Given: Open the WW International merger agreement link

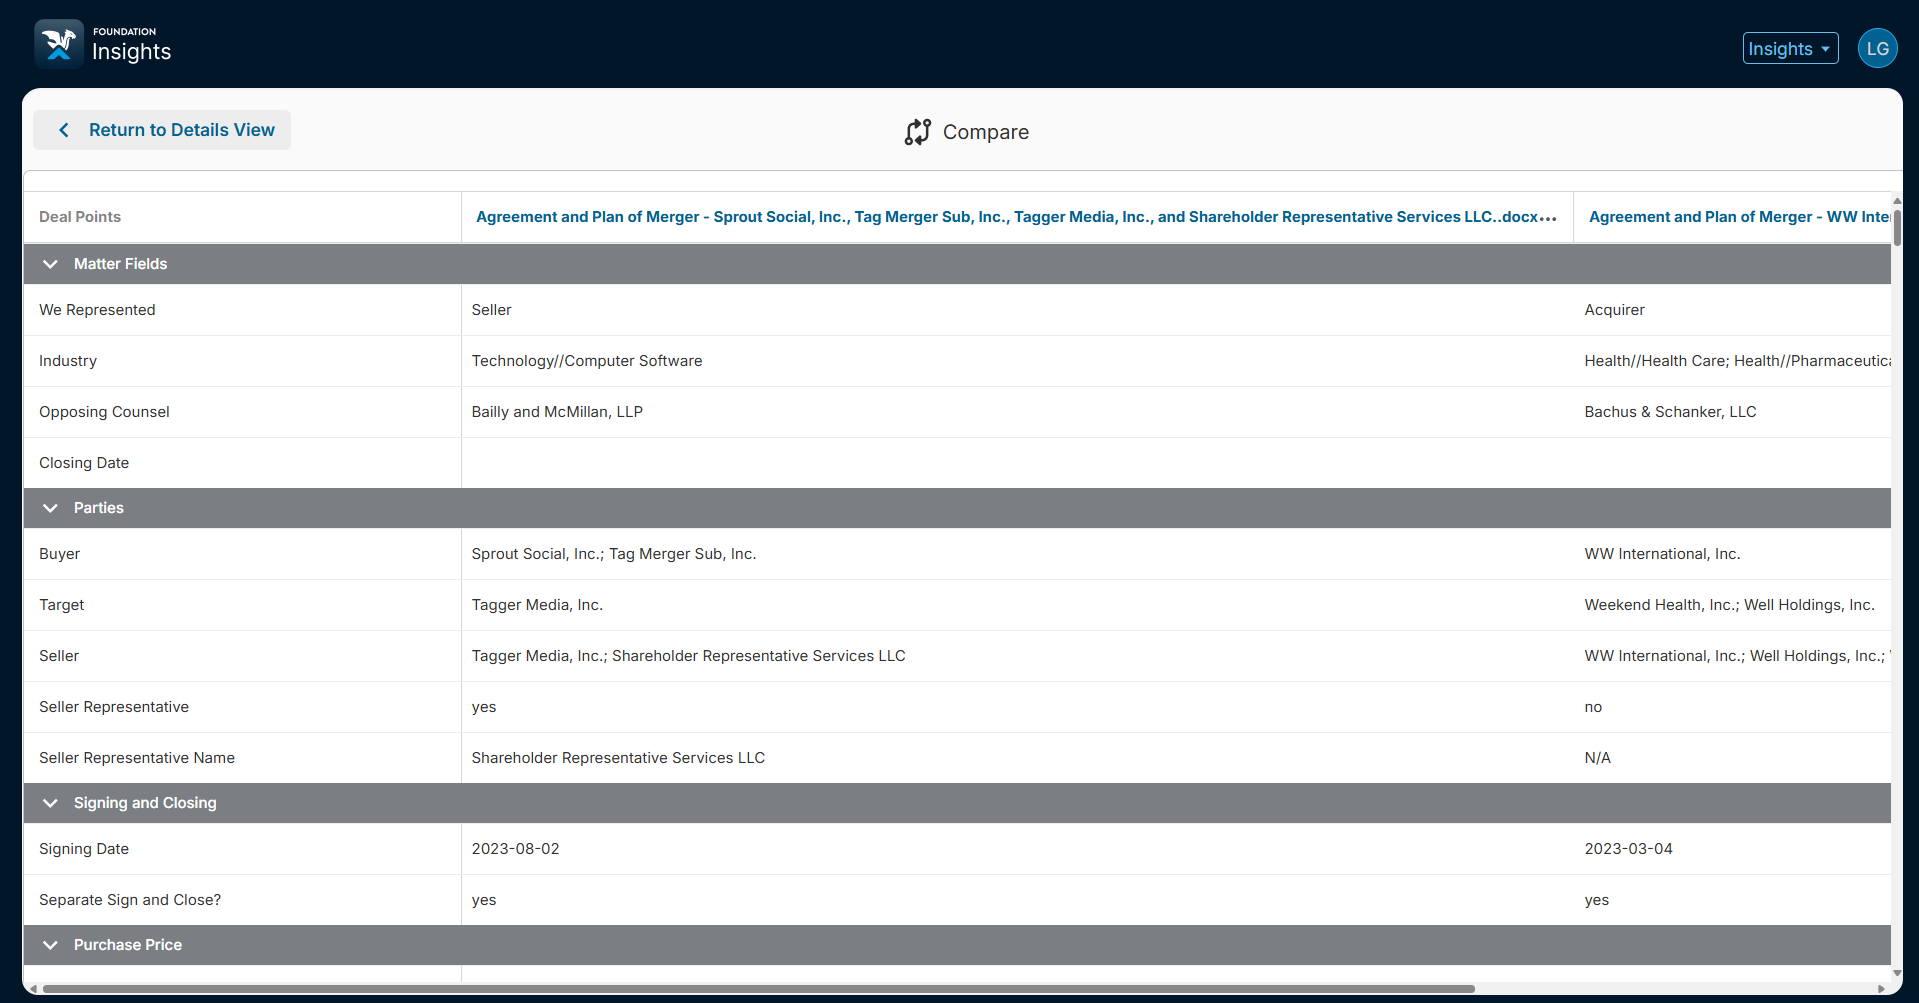Looking at the screenshot, I should [1738, 217].
